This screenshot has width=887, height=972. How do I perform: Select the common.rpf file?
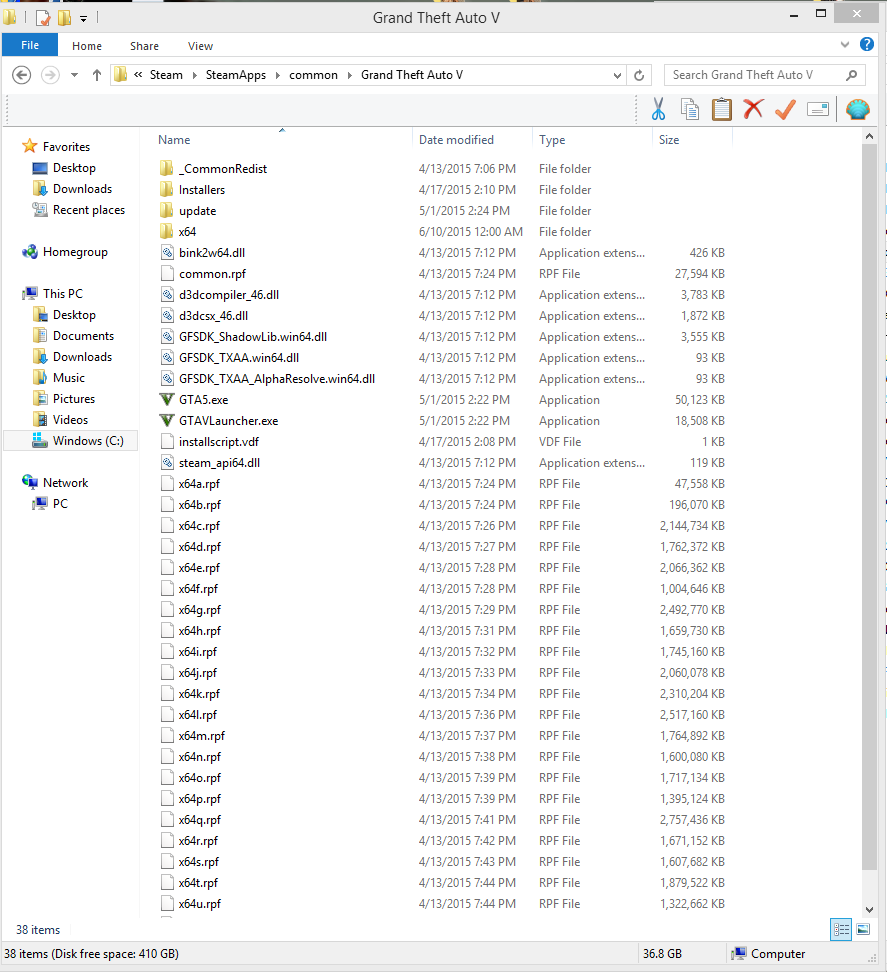(213, 273)
